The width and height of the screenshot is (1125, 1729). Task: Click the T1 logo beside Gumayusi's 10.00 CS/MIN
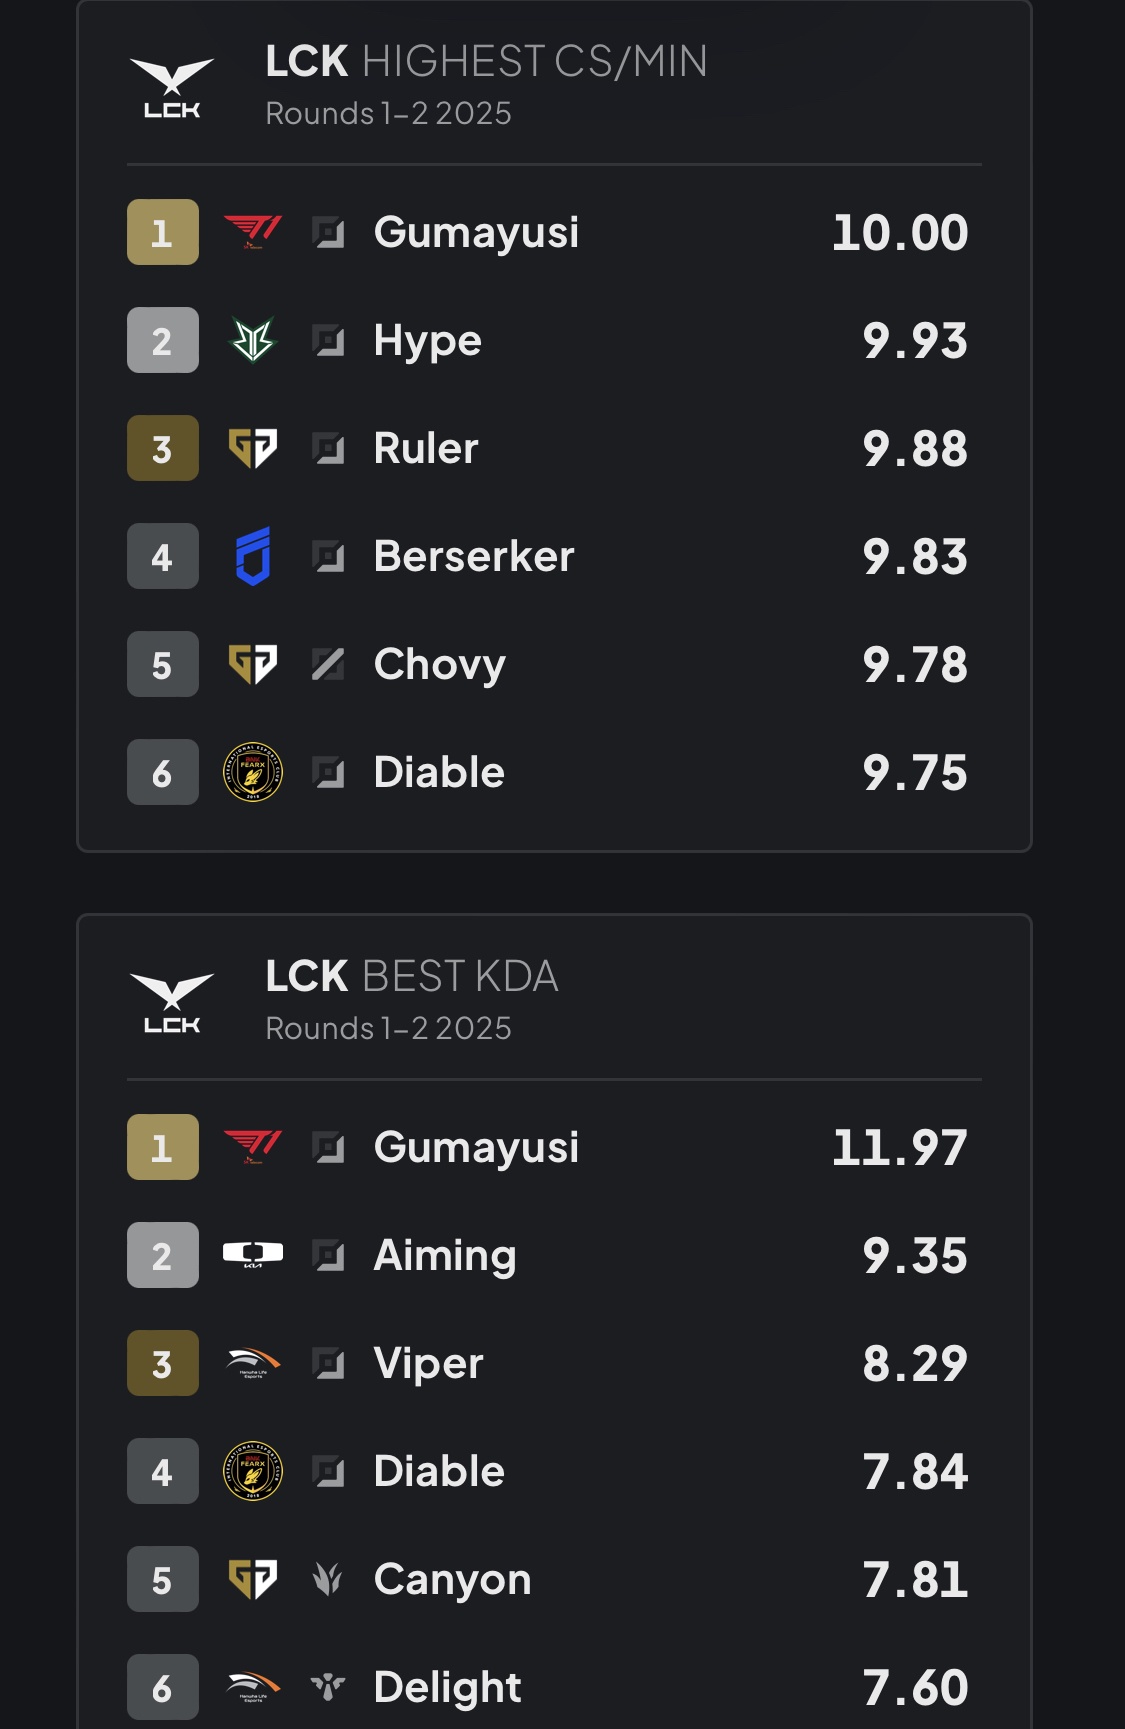[253, 232]
